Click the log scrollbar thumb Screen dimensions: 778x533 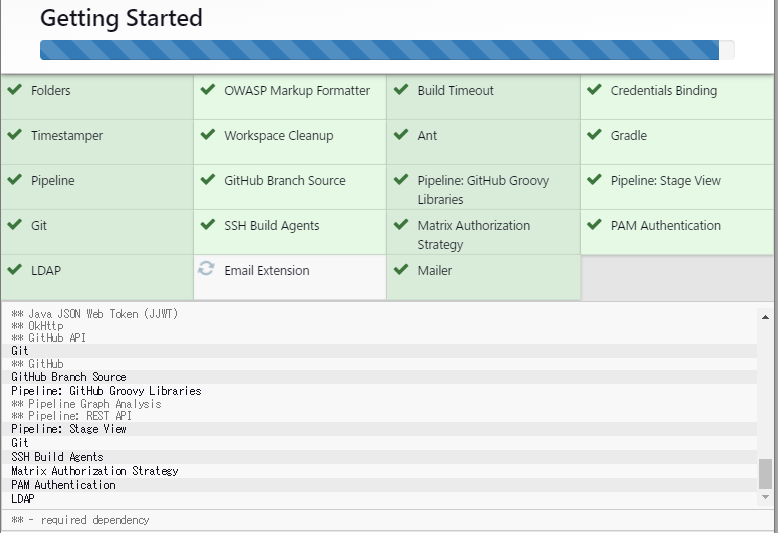765,474
